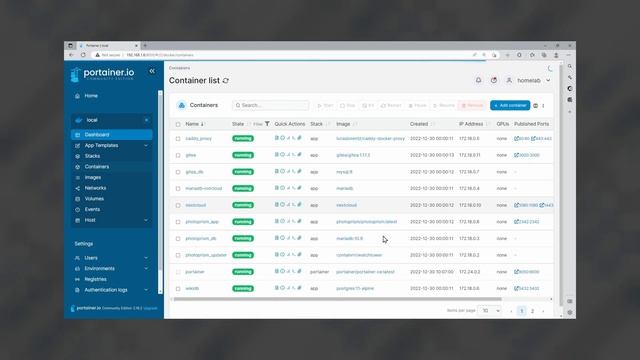Expand App Templates submenu chevron

click(146, 145)
